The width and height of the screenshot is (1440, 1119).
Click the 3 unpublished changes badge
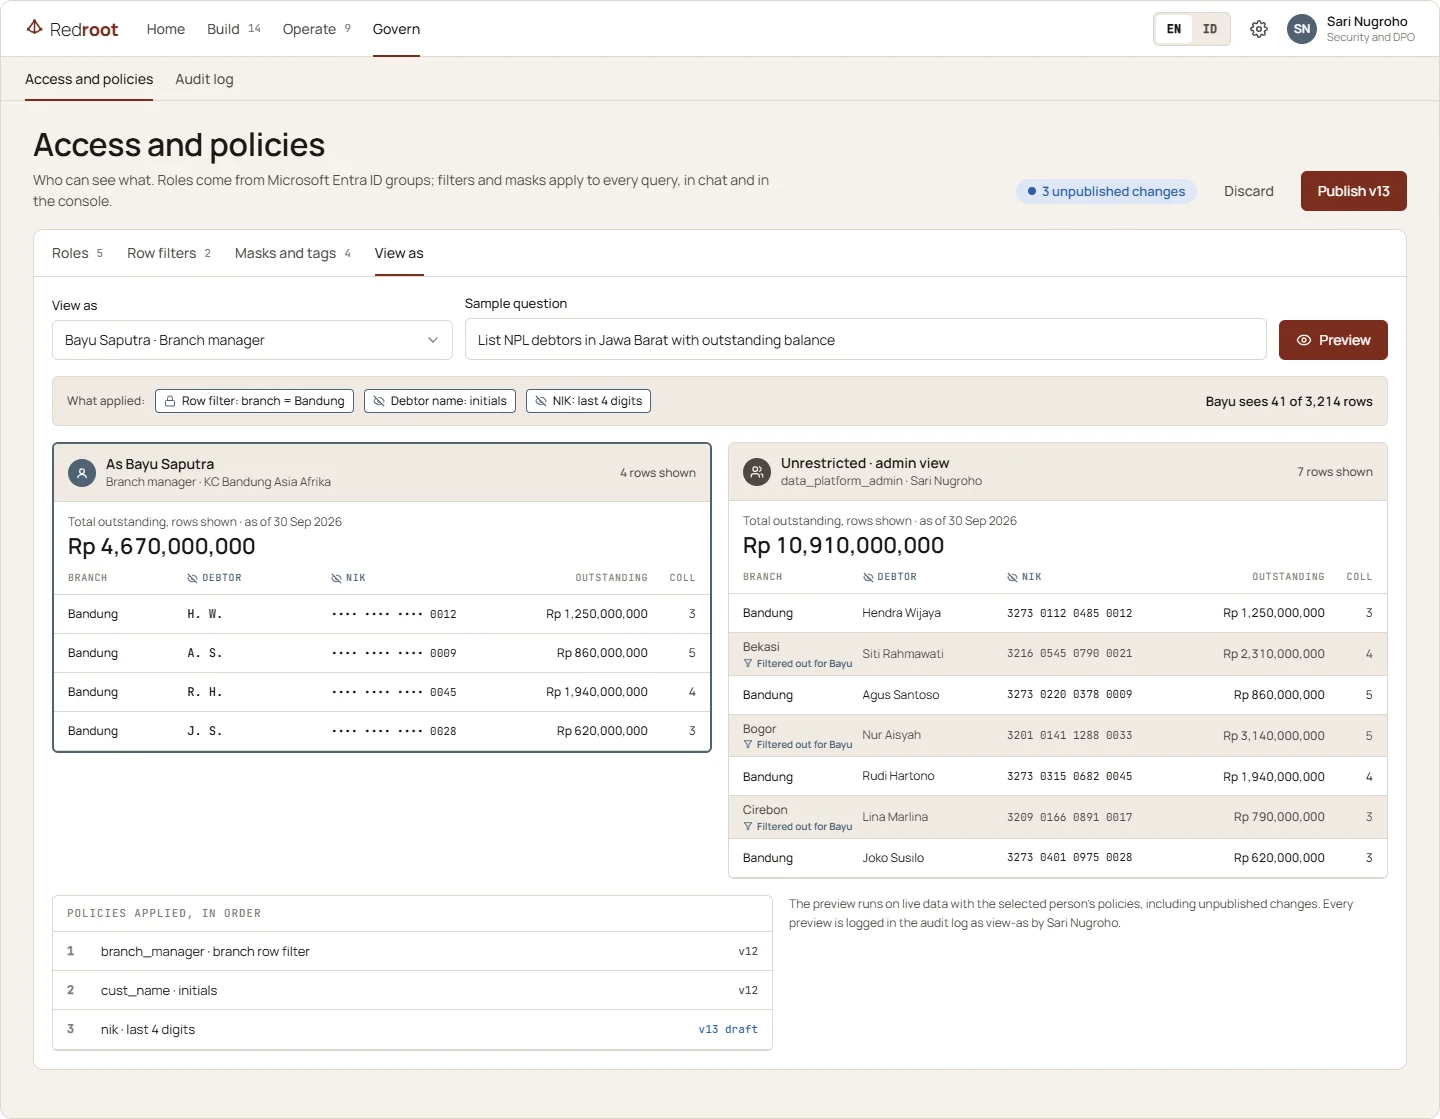pyautogui.click(x=1106, y=191)
